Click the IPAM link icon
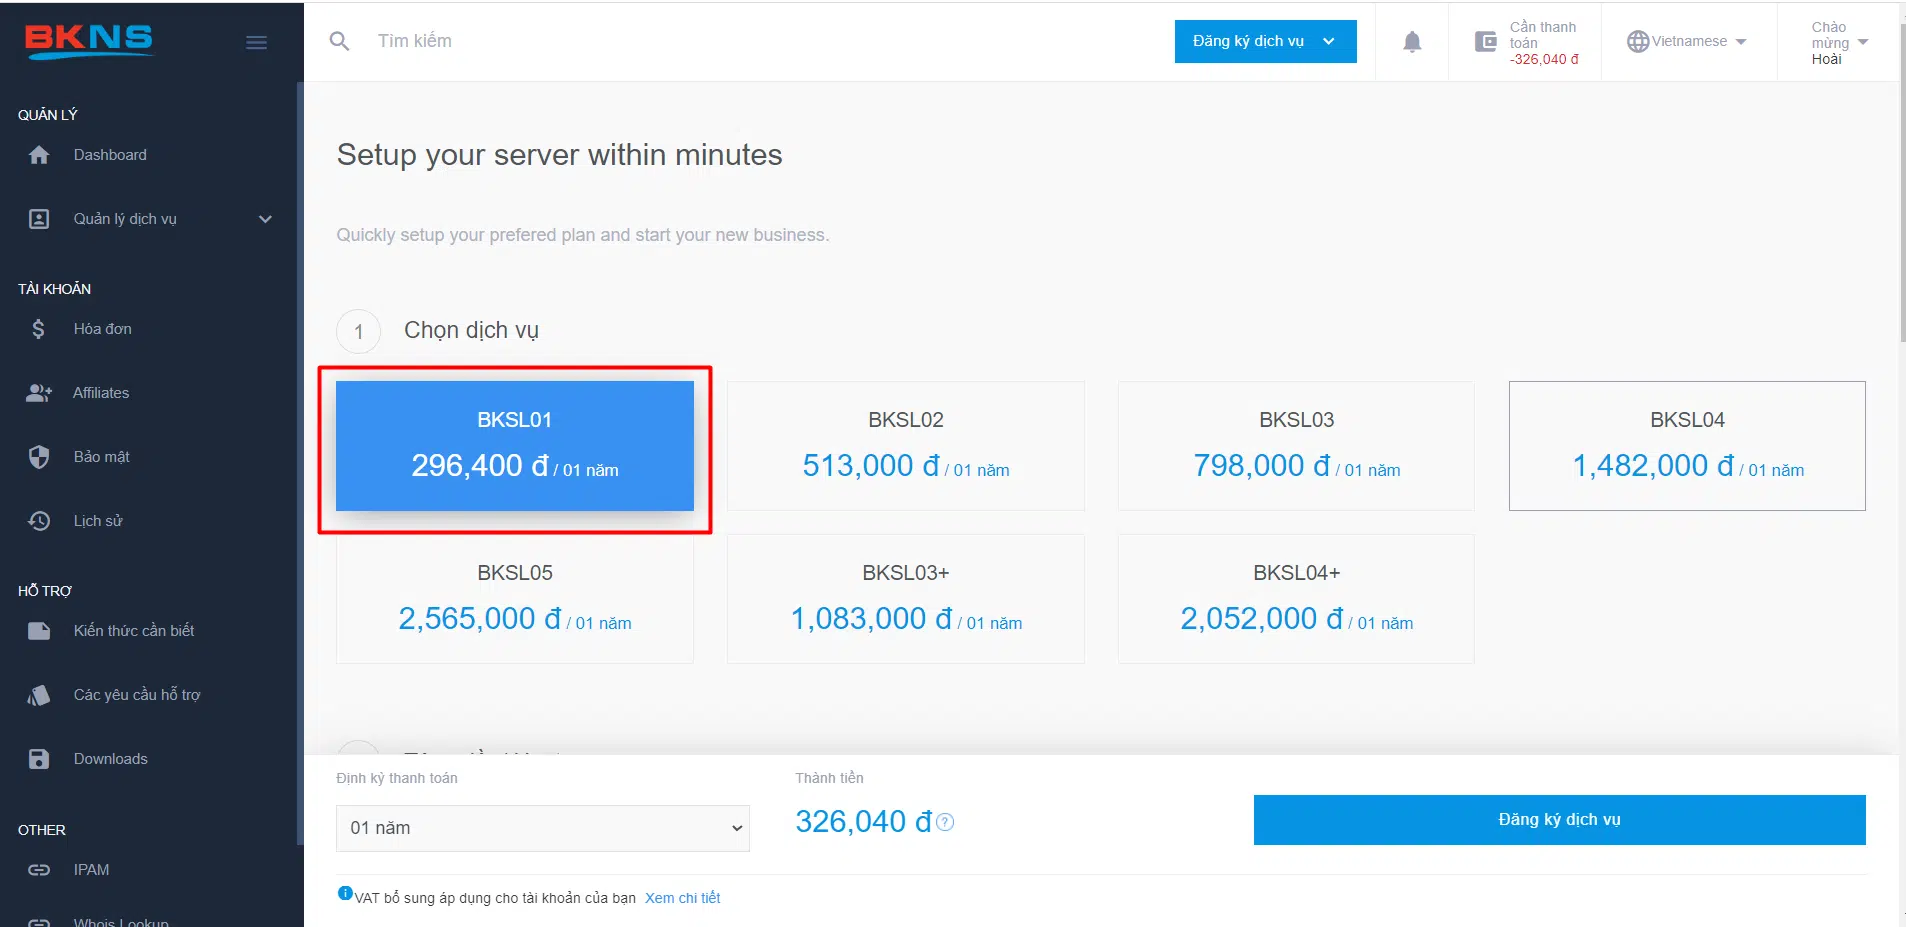The height and width of the screenshot is (927, 1906). (39, 870)
